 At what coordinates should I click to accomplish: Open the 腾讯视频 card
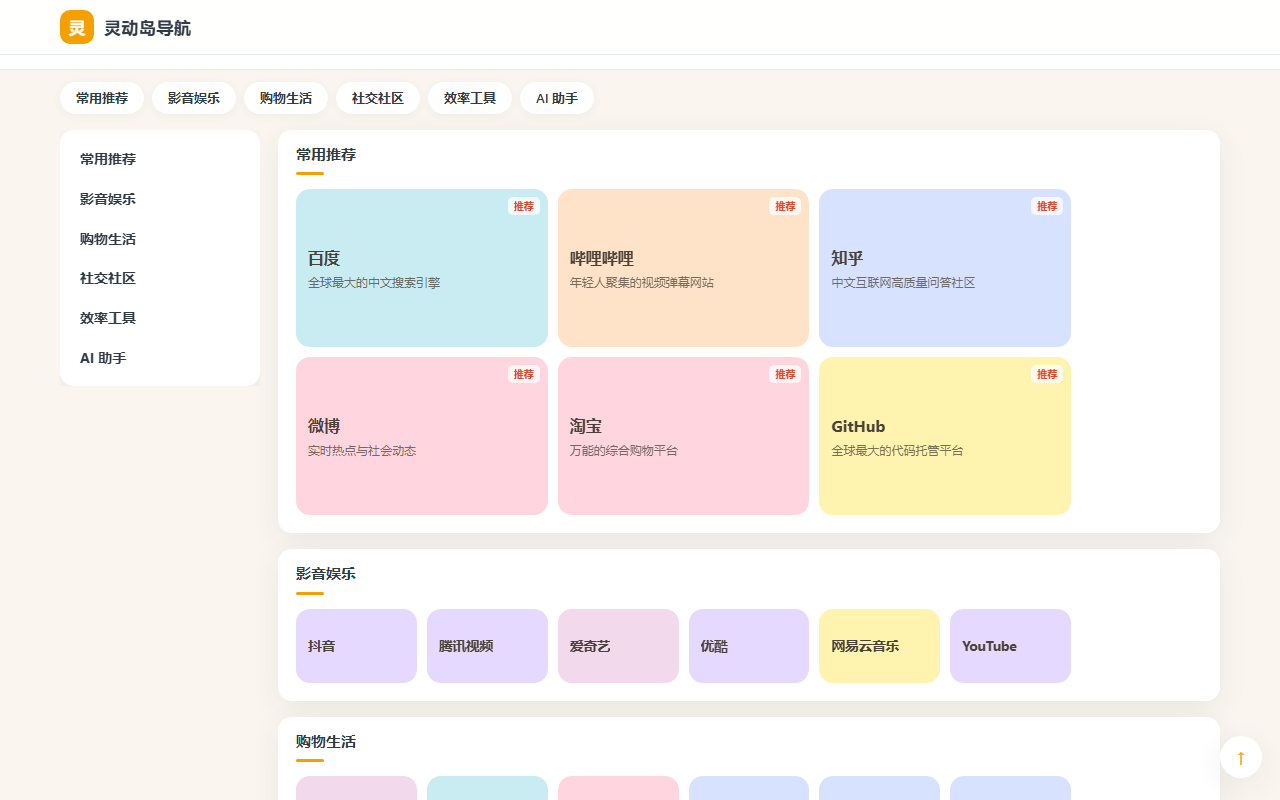487,646
